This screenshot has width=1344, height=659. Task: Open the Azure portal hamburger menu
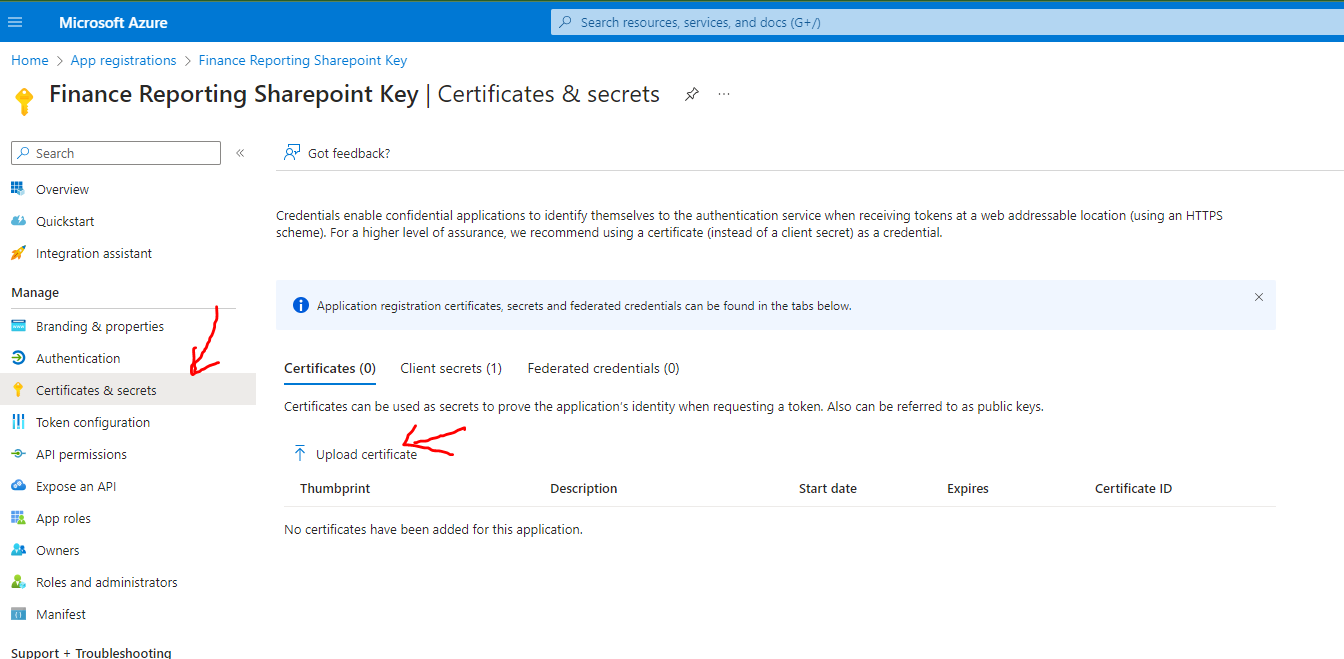coord(15,22)
